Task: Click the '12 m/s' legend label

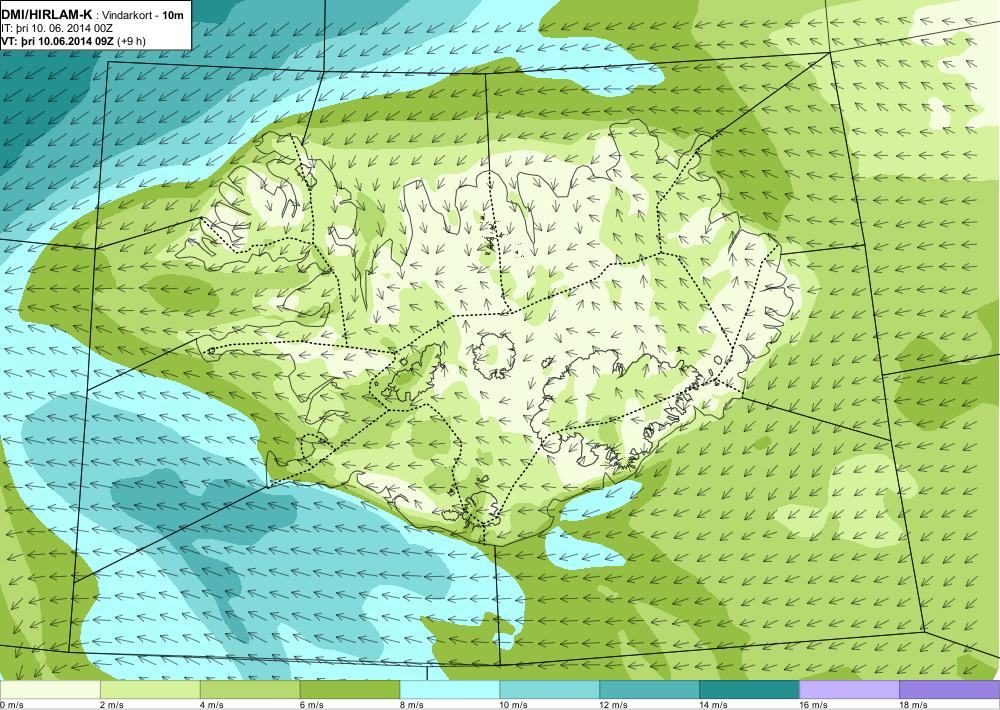Action: point(614,705)
